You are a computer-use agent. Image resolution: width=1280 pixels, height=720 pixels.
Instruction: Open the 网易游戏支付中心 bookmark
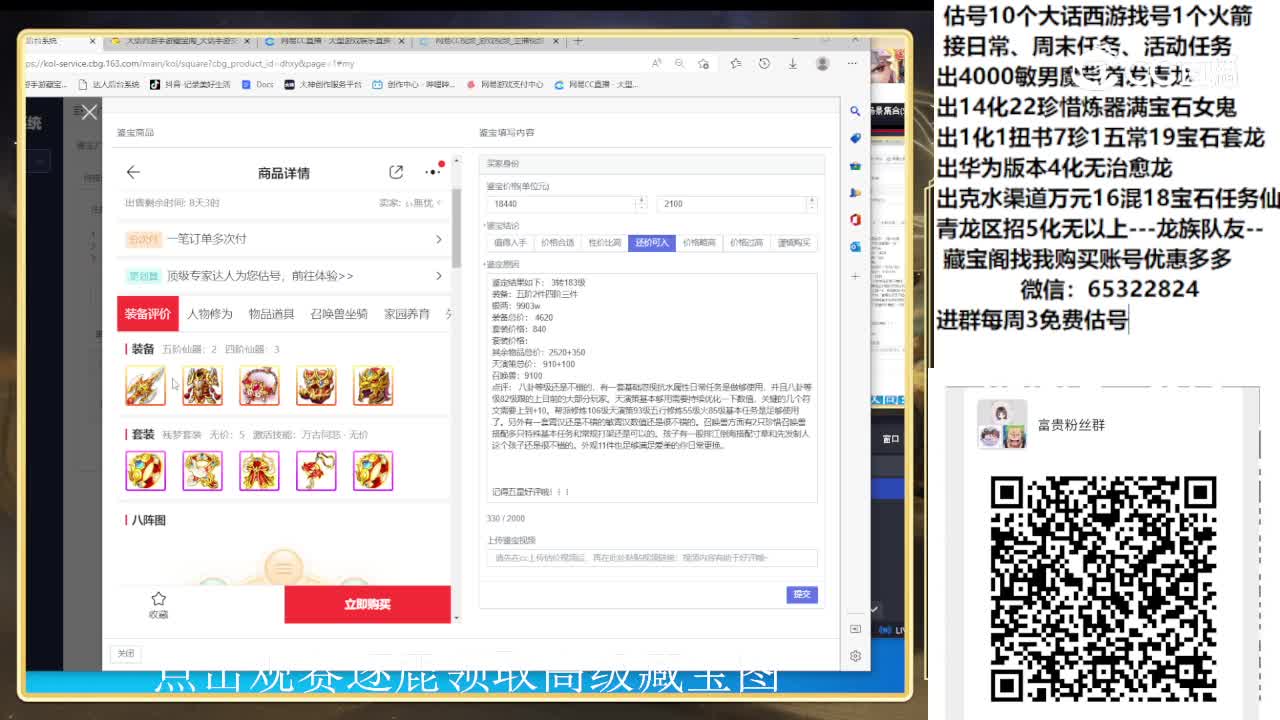(505, 85)
